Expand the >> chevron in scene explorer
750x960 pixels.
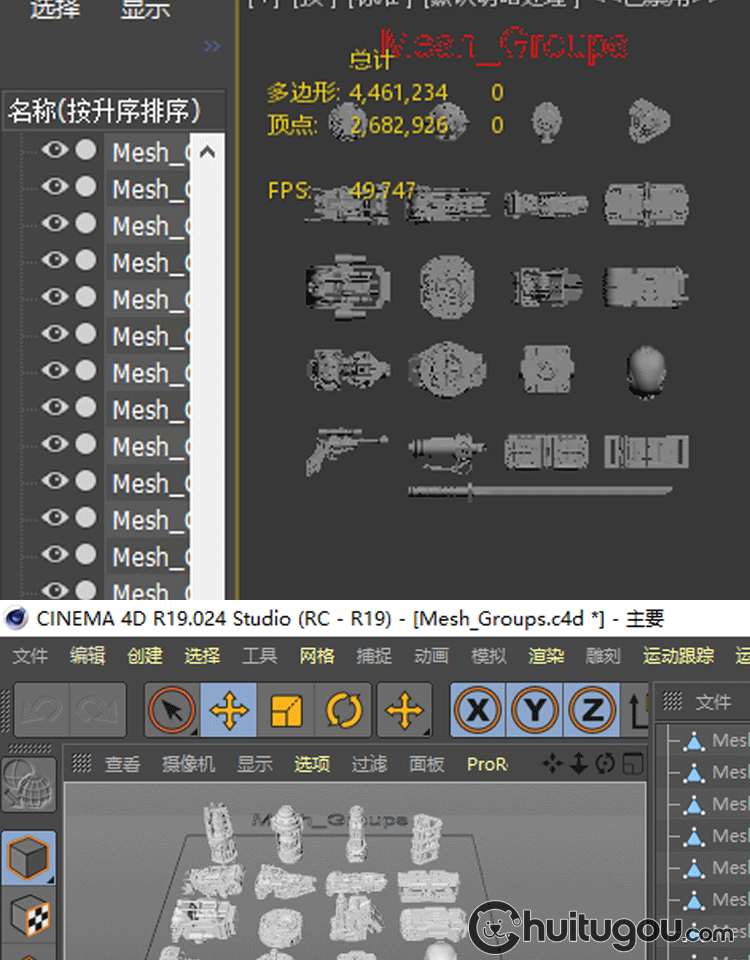[x=212, y=46]
